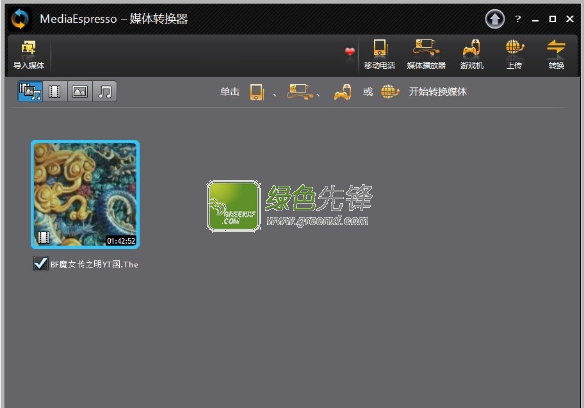Open the help question mark icon
584x408 pixels.
point(518,19)
